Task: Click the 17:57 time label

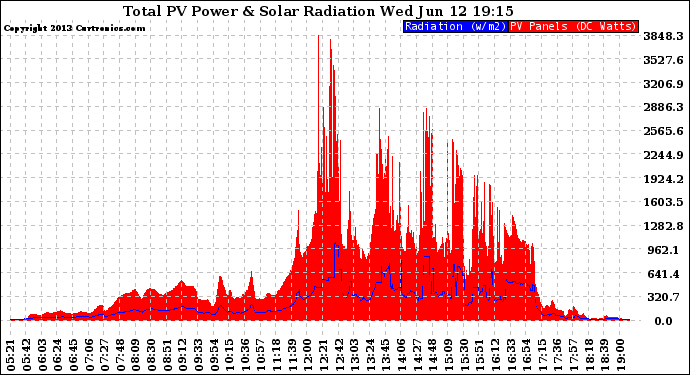Action: pyautogui.click(x=573, y=355)
